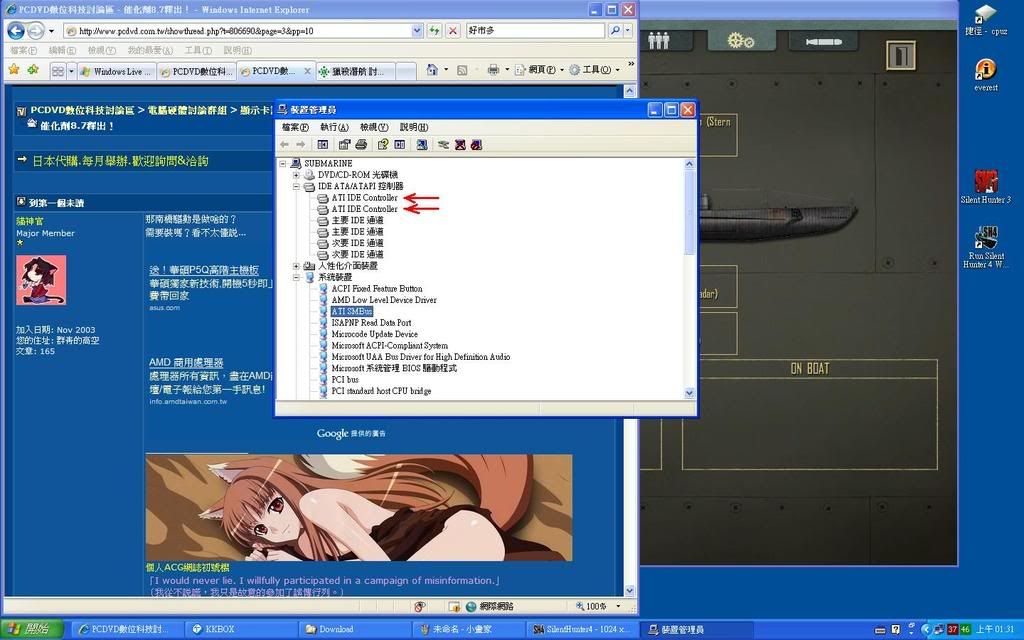The image size is (1024, 640).
Task: Open the cpuz shortcut on the desktop
Action: coord(986,20)
